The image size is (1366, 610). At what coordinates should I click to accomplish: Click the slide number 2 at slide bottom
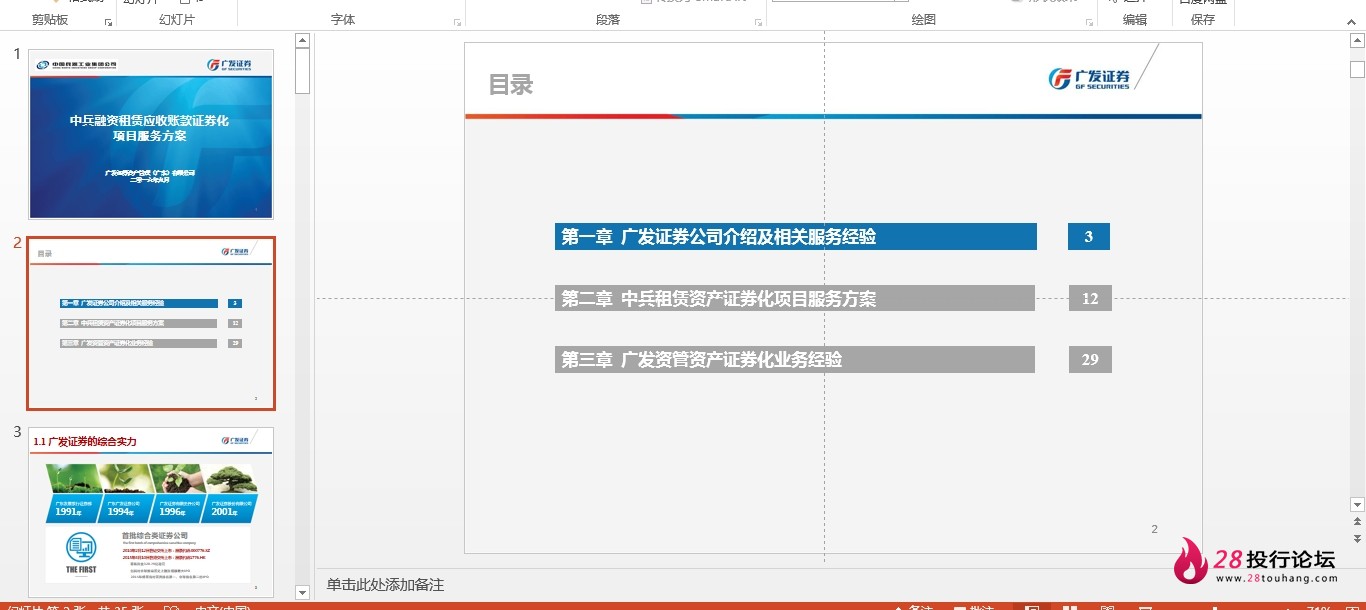click(1154, 529)
